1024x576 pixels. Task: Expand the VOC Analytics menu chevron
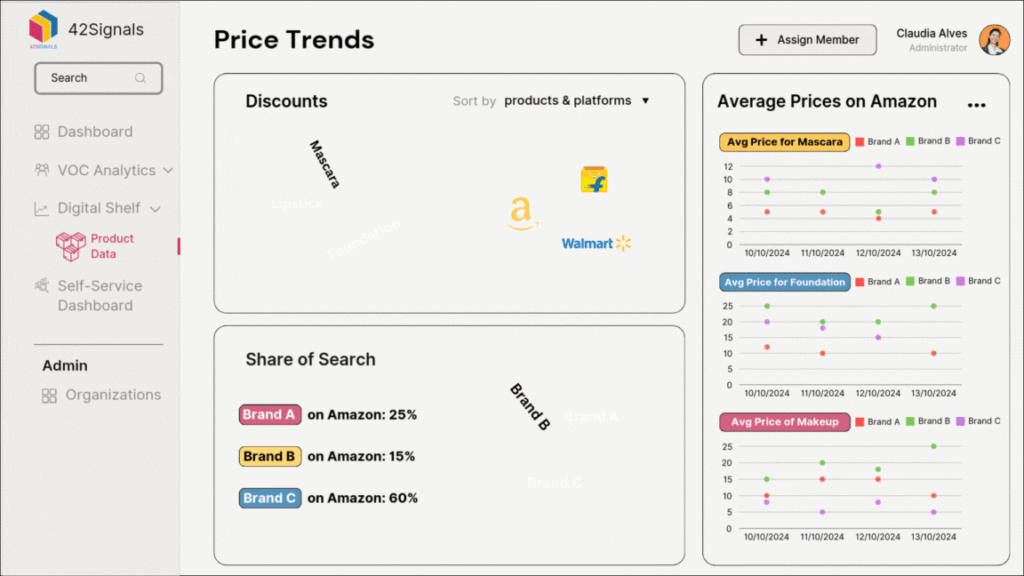coord(164,170)
